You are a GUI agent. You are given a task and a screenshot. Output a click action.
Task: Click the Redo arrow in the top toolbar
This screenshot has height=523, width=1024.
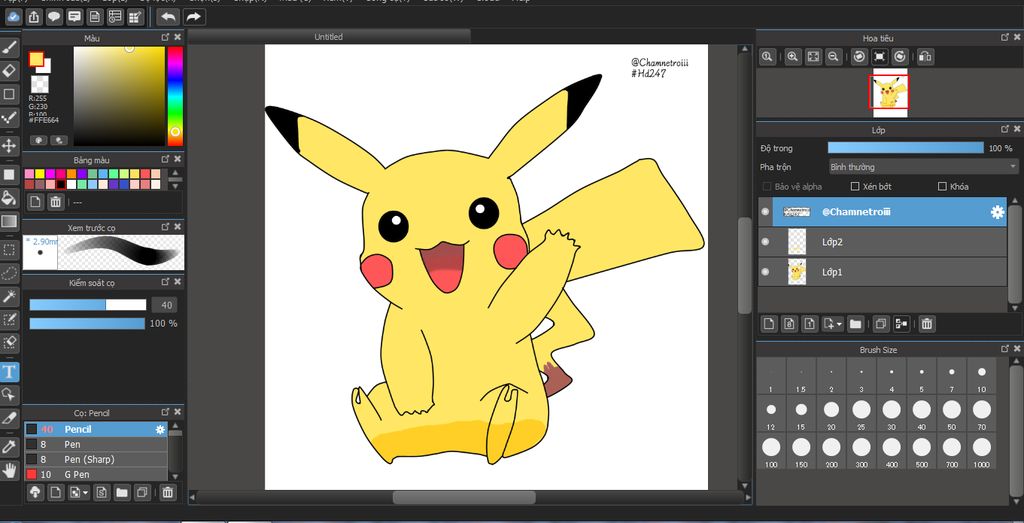click(x=193, y=17)
